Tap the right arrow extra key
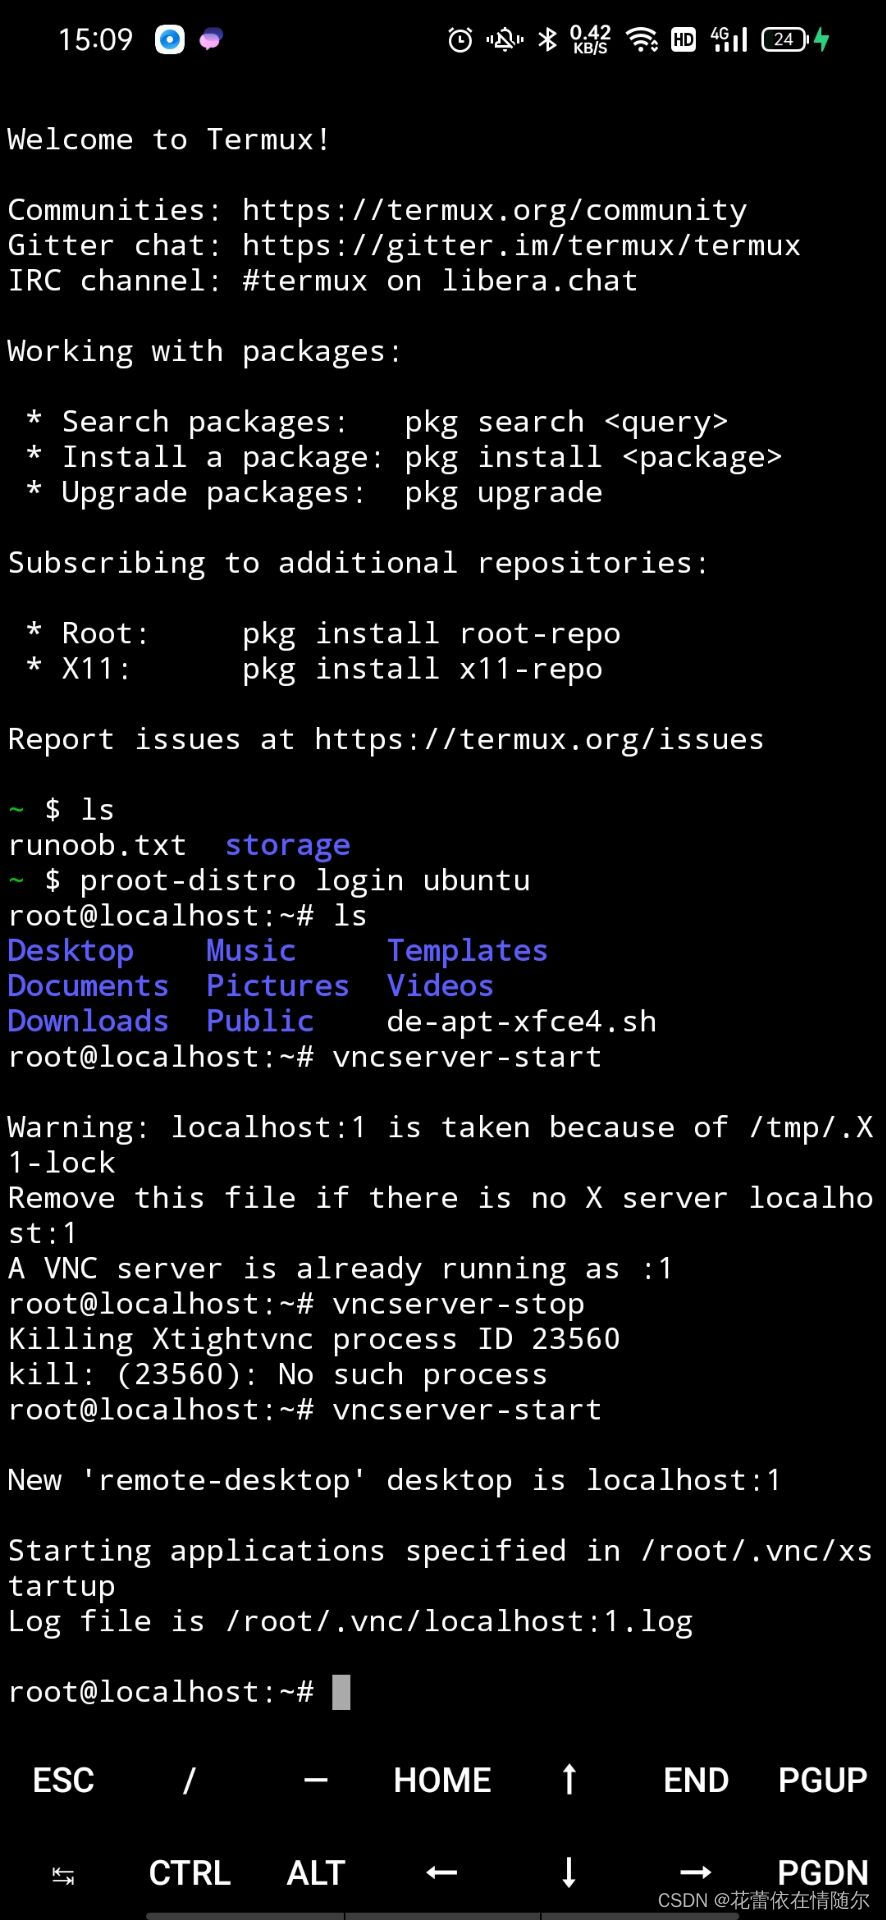Image resolution: width=886 pixels, height=1920 pixels. 695,1872
